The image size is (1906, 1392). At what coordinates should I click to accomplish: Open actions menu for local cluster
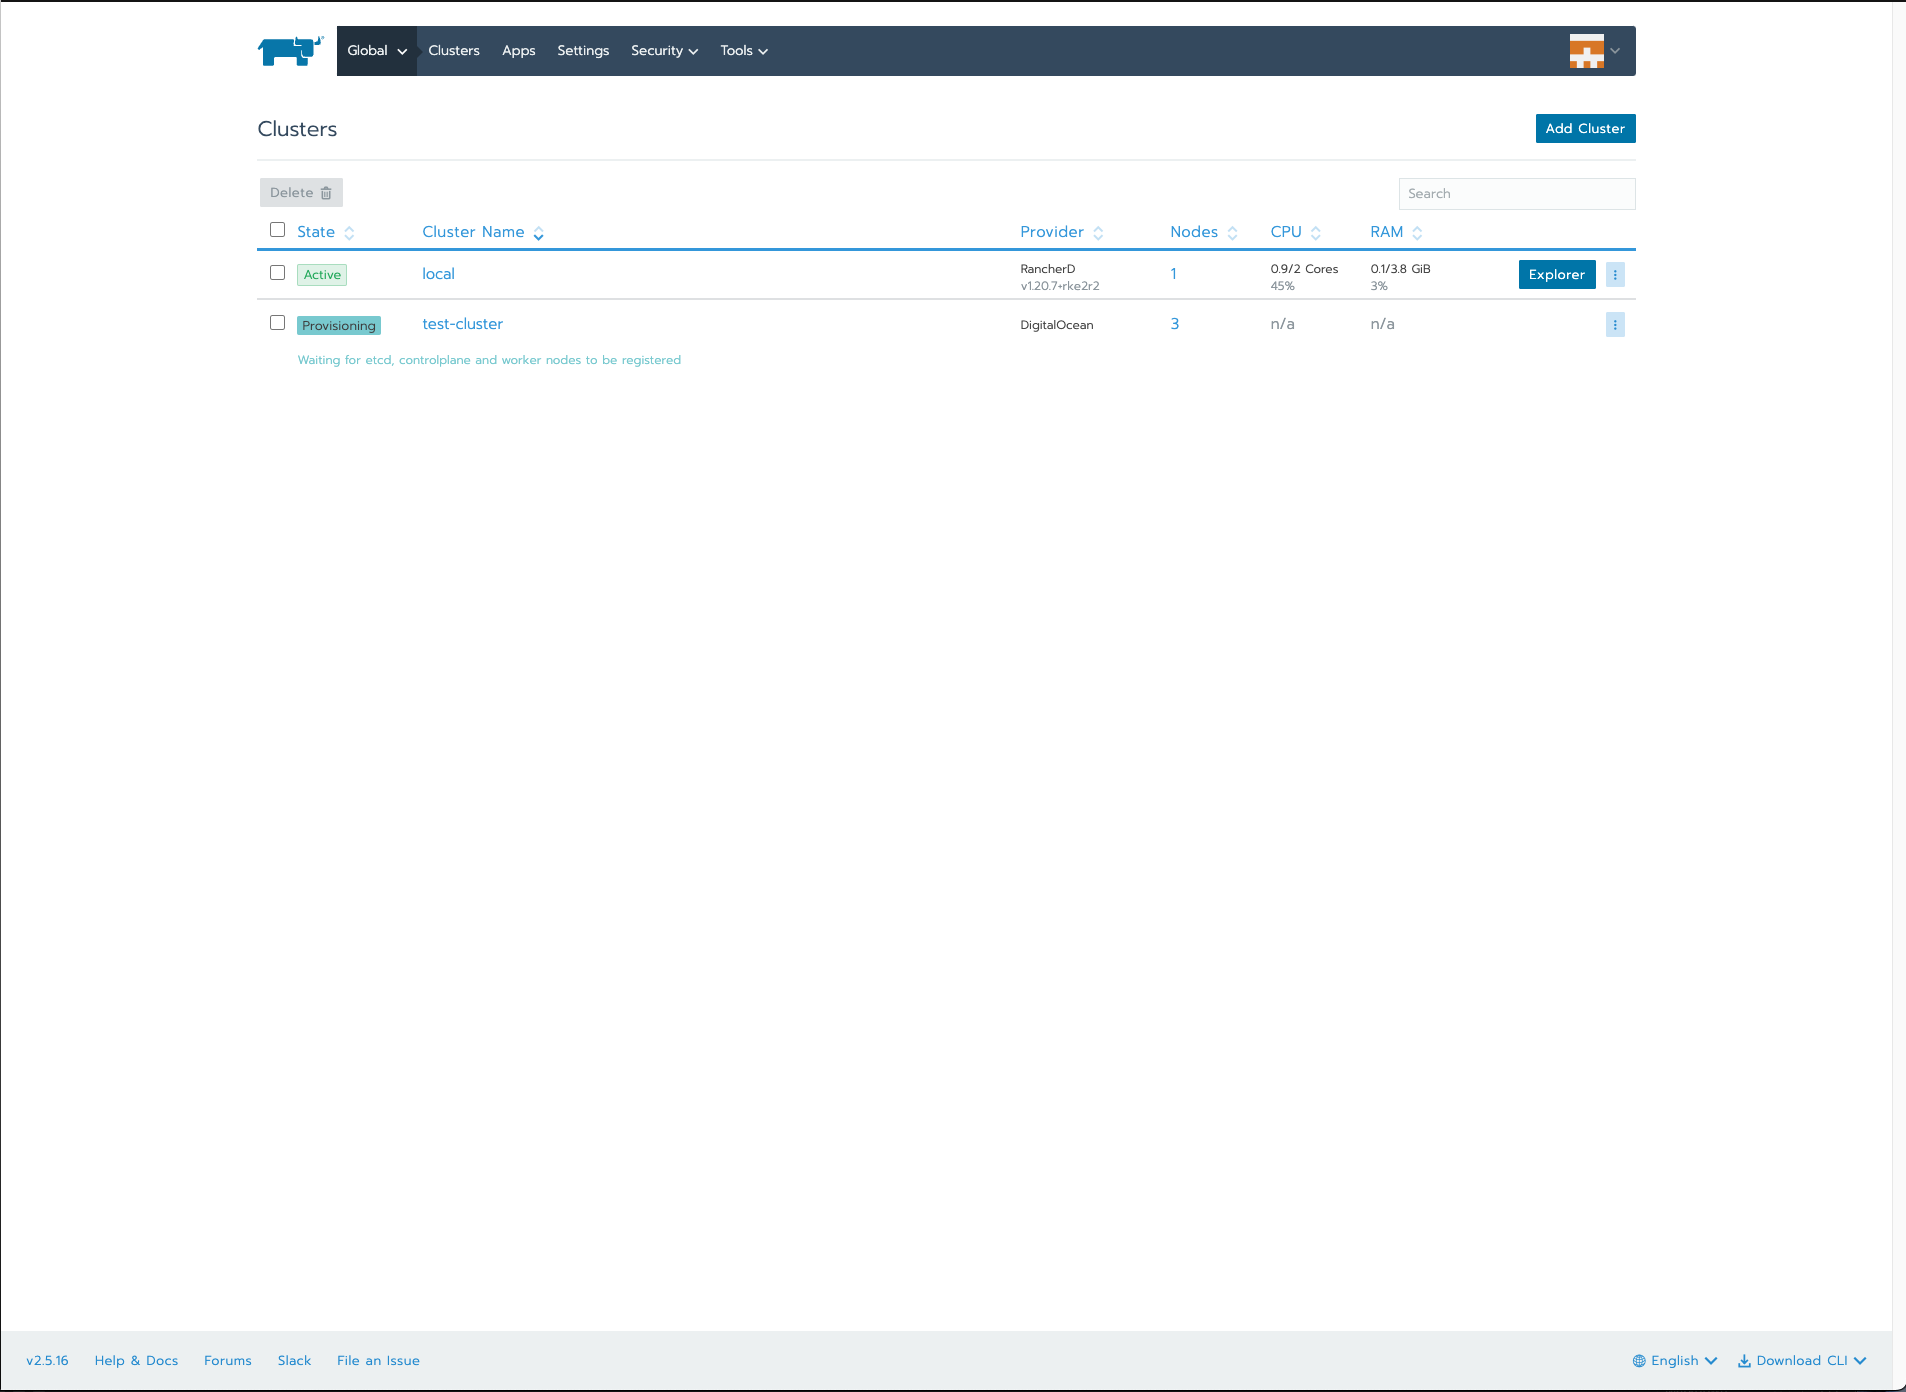point(1614,275)
